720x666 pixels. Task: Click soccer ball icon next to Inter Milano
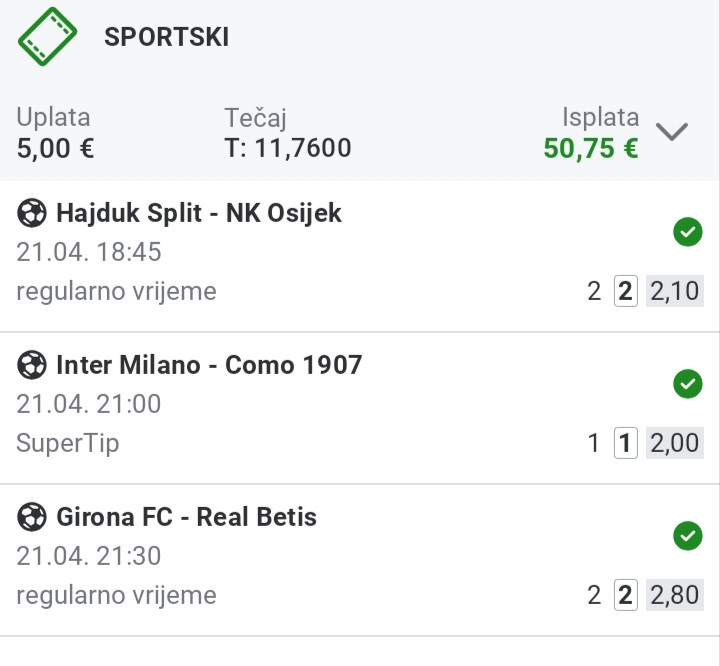[x=32, y=365]
